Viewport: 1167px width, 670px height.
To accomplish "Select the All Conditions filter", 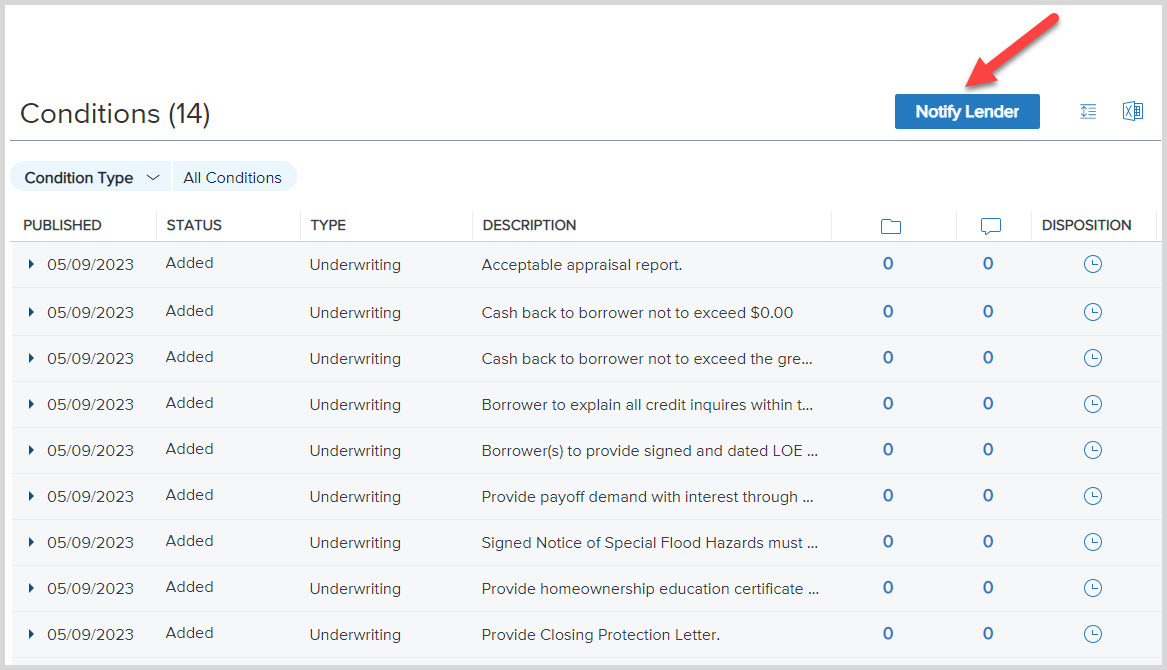I will (233, 176).
